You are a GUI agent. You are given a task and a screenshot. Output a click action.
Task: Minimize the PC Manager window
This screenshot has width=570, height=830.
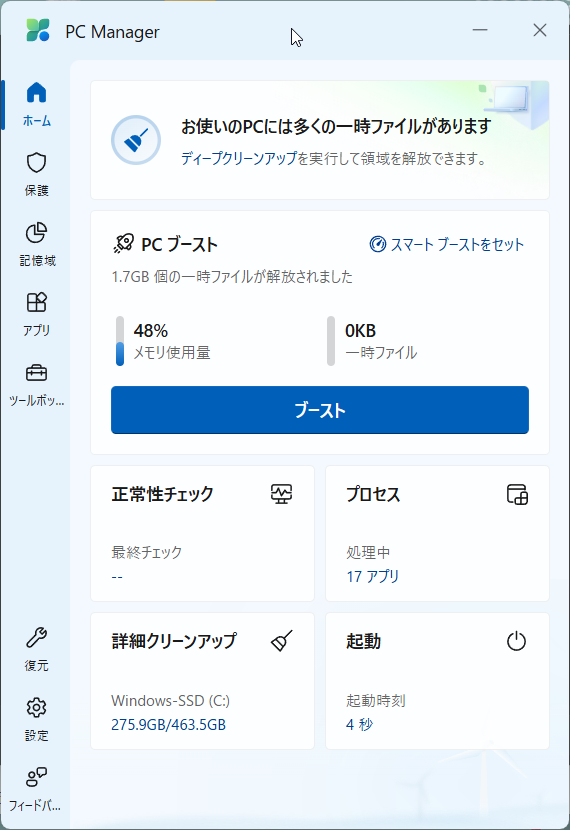coord(480,30)
